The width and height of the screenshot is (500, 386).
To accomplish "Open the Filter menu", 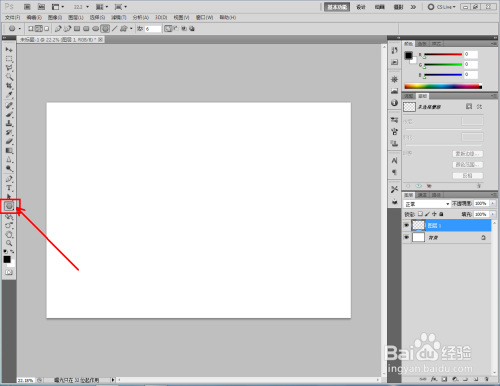I will [119, 17].
